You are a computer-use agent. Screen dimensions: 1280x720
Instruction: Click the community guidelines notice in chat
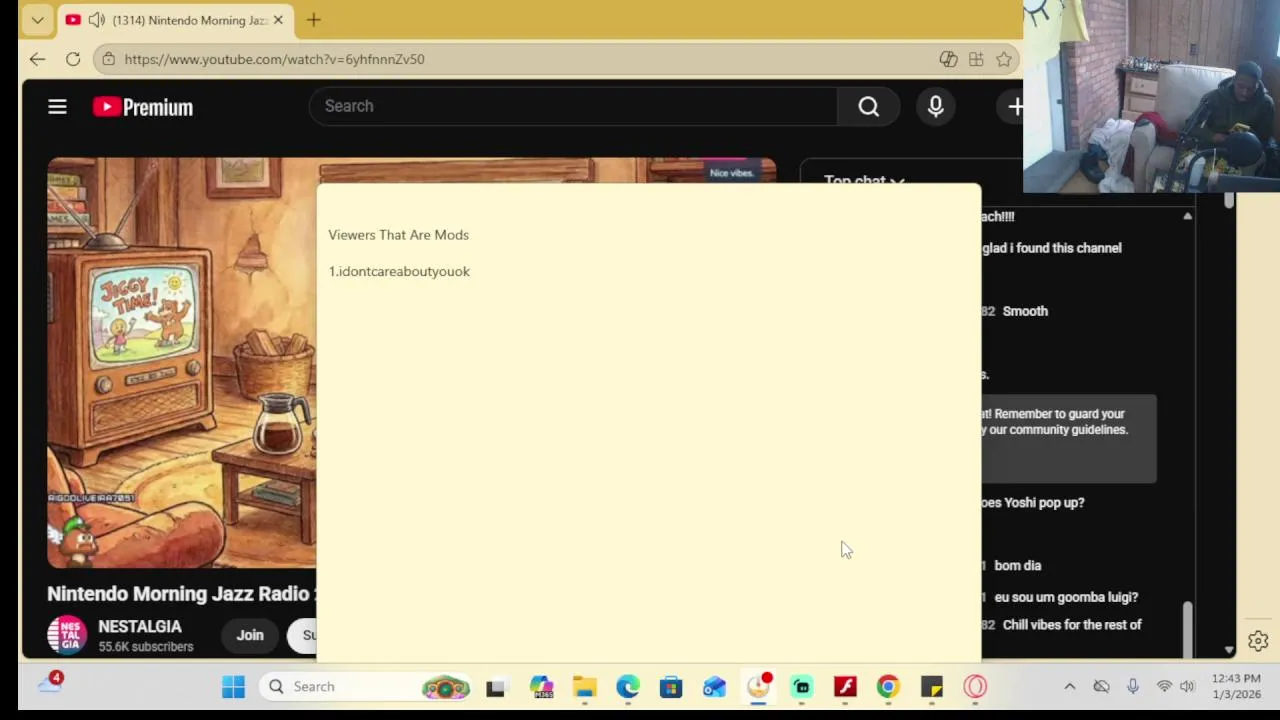(1069, 438)
